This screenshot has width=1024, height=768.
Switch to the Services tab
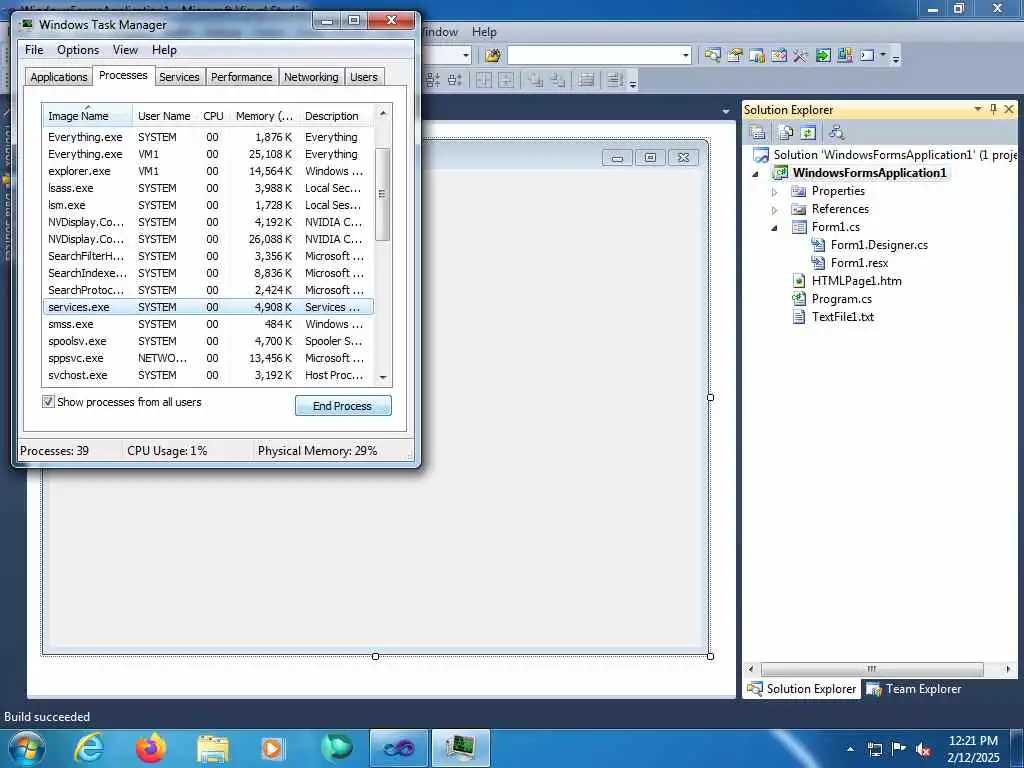179,76
